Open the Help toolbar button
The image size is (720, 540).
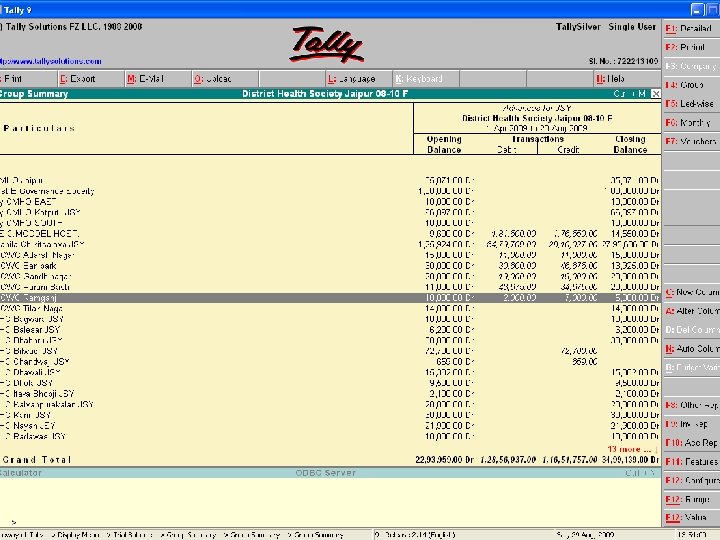(x=627, y=79)
